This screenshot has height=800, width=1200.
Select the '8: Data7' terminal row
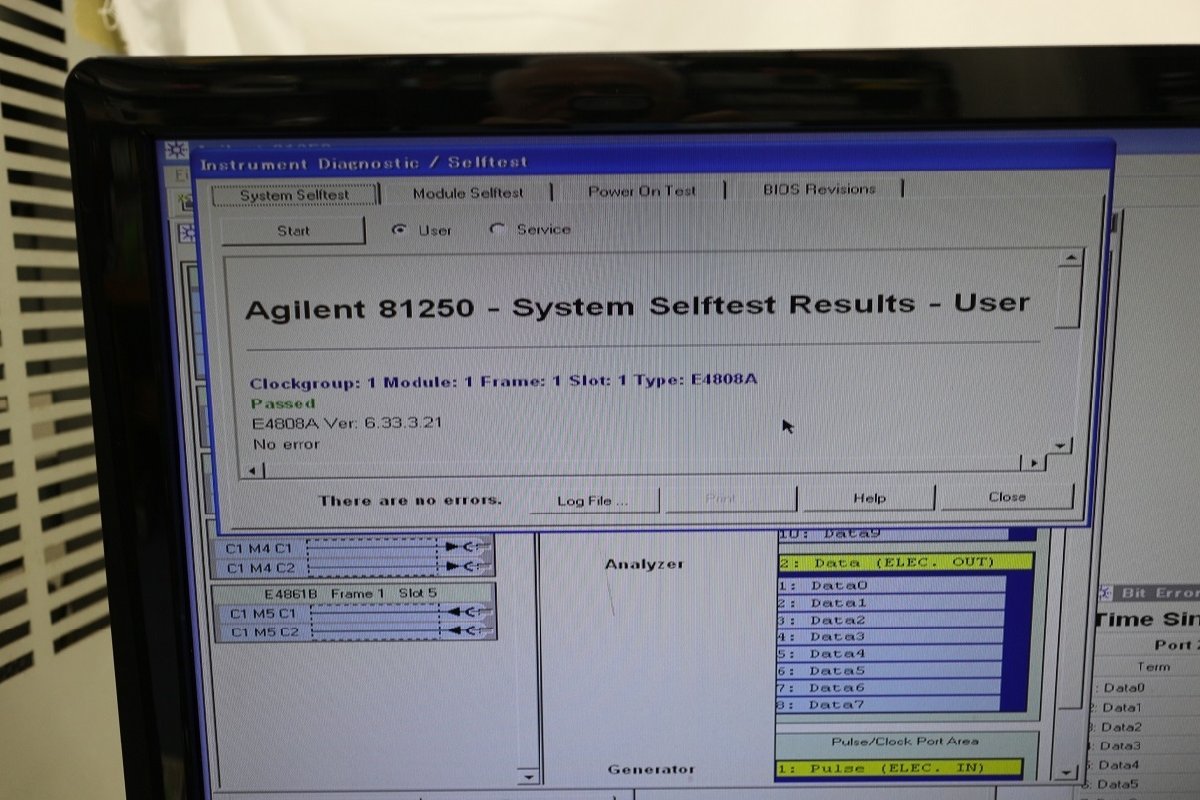[x=890, y=704]
